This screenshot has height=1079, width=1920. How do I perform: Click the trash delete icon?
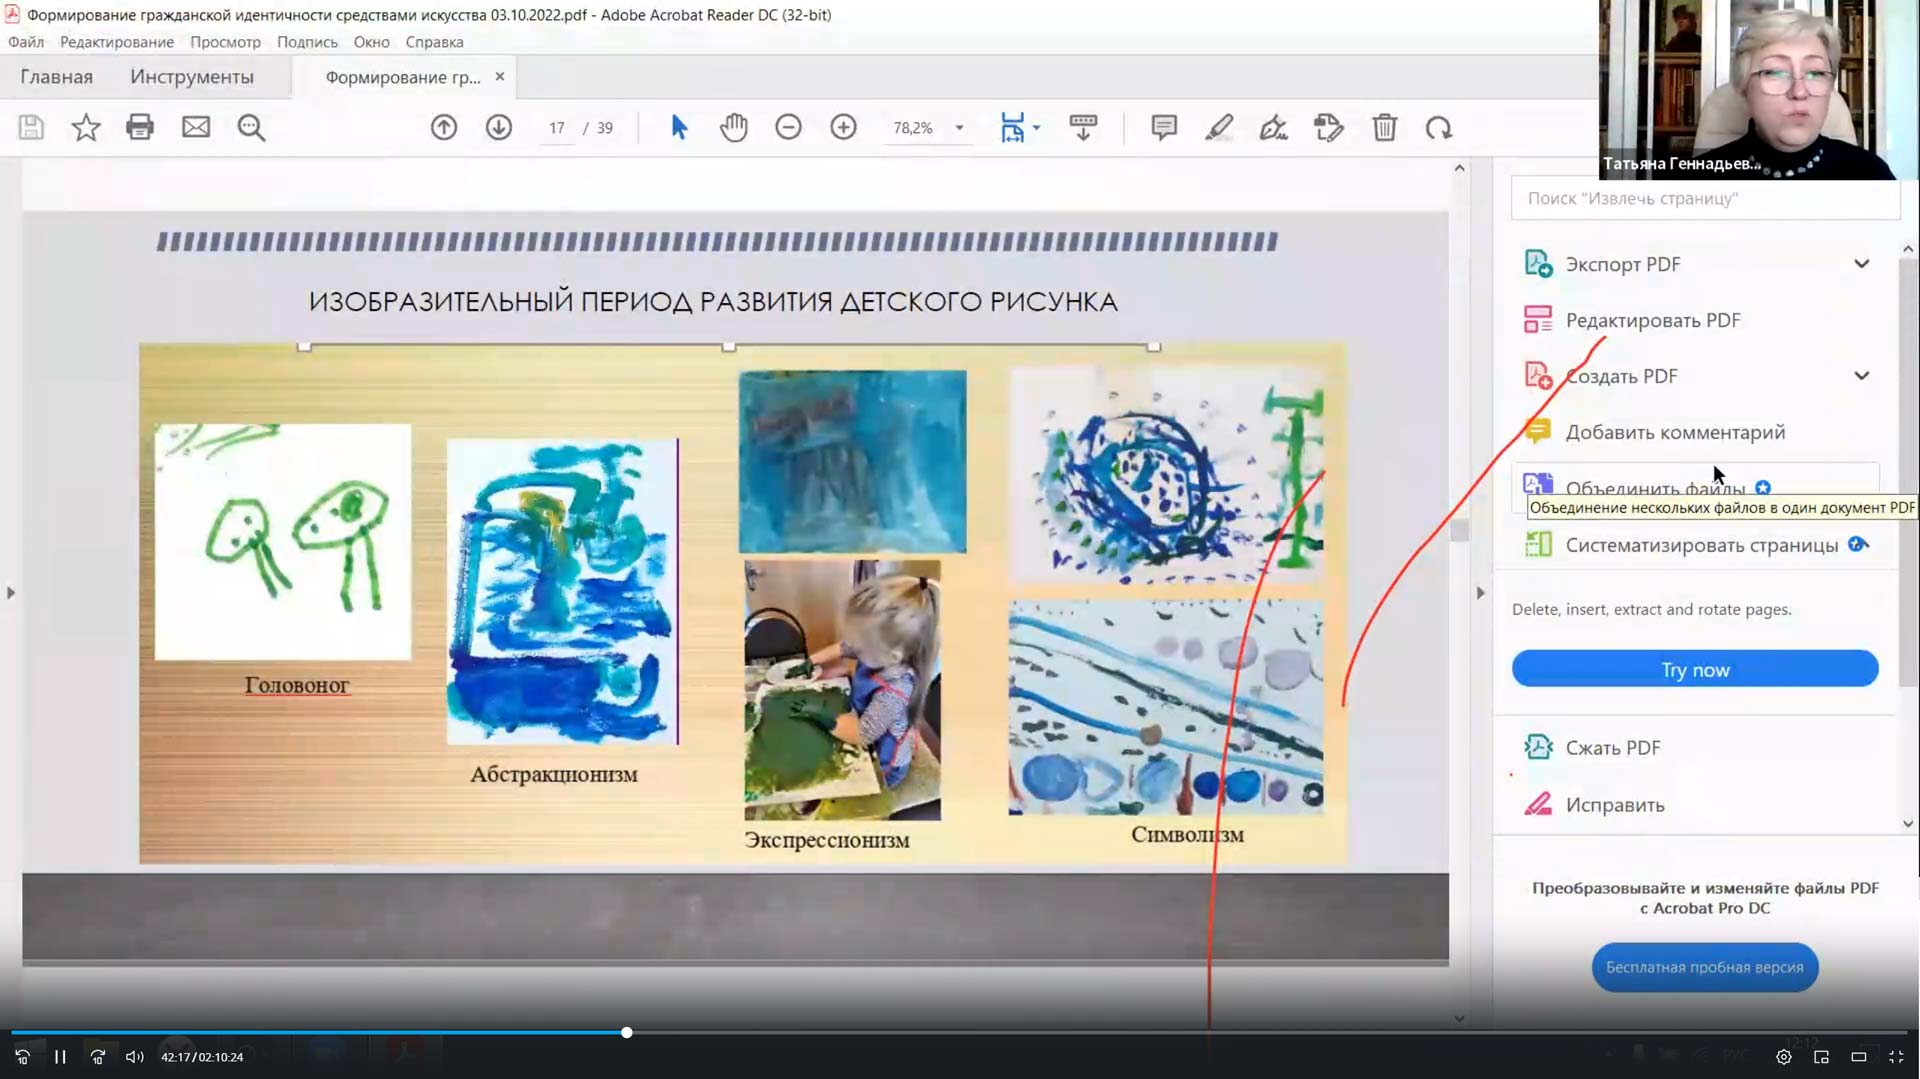click(x=1384, y=127)
